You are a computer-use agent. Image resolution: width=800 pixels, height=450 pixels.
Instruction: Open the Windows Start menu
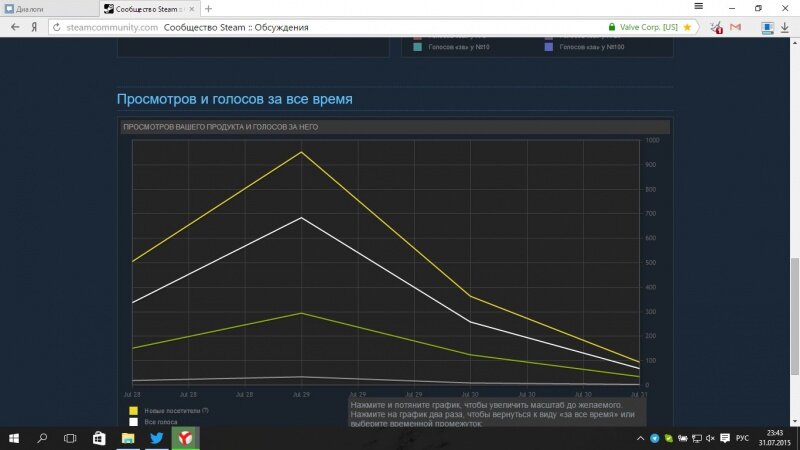[15, 438]
